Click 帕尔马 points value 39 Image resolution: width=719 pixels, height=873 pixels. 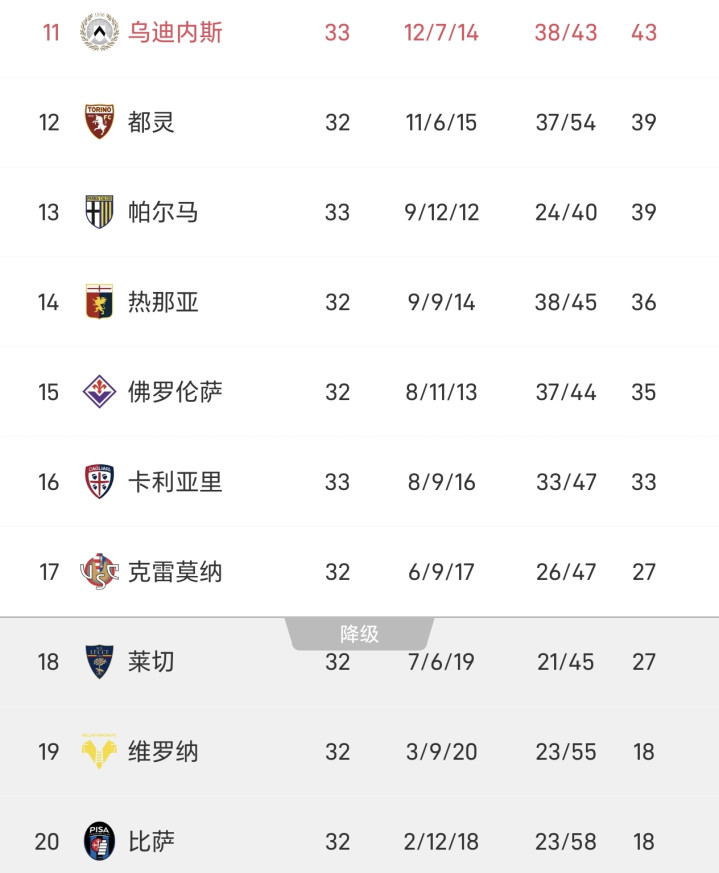644,212
